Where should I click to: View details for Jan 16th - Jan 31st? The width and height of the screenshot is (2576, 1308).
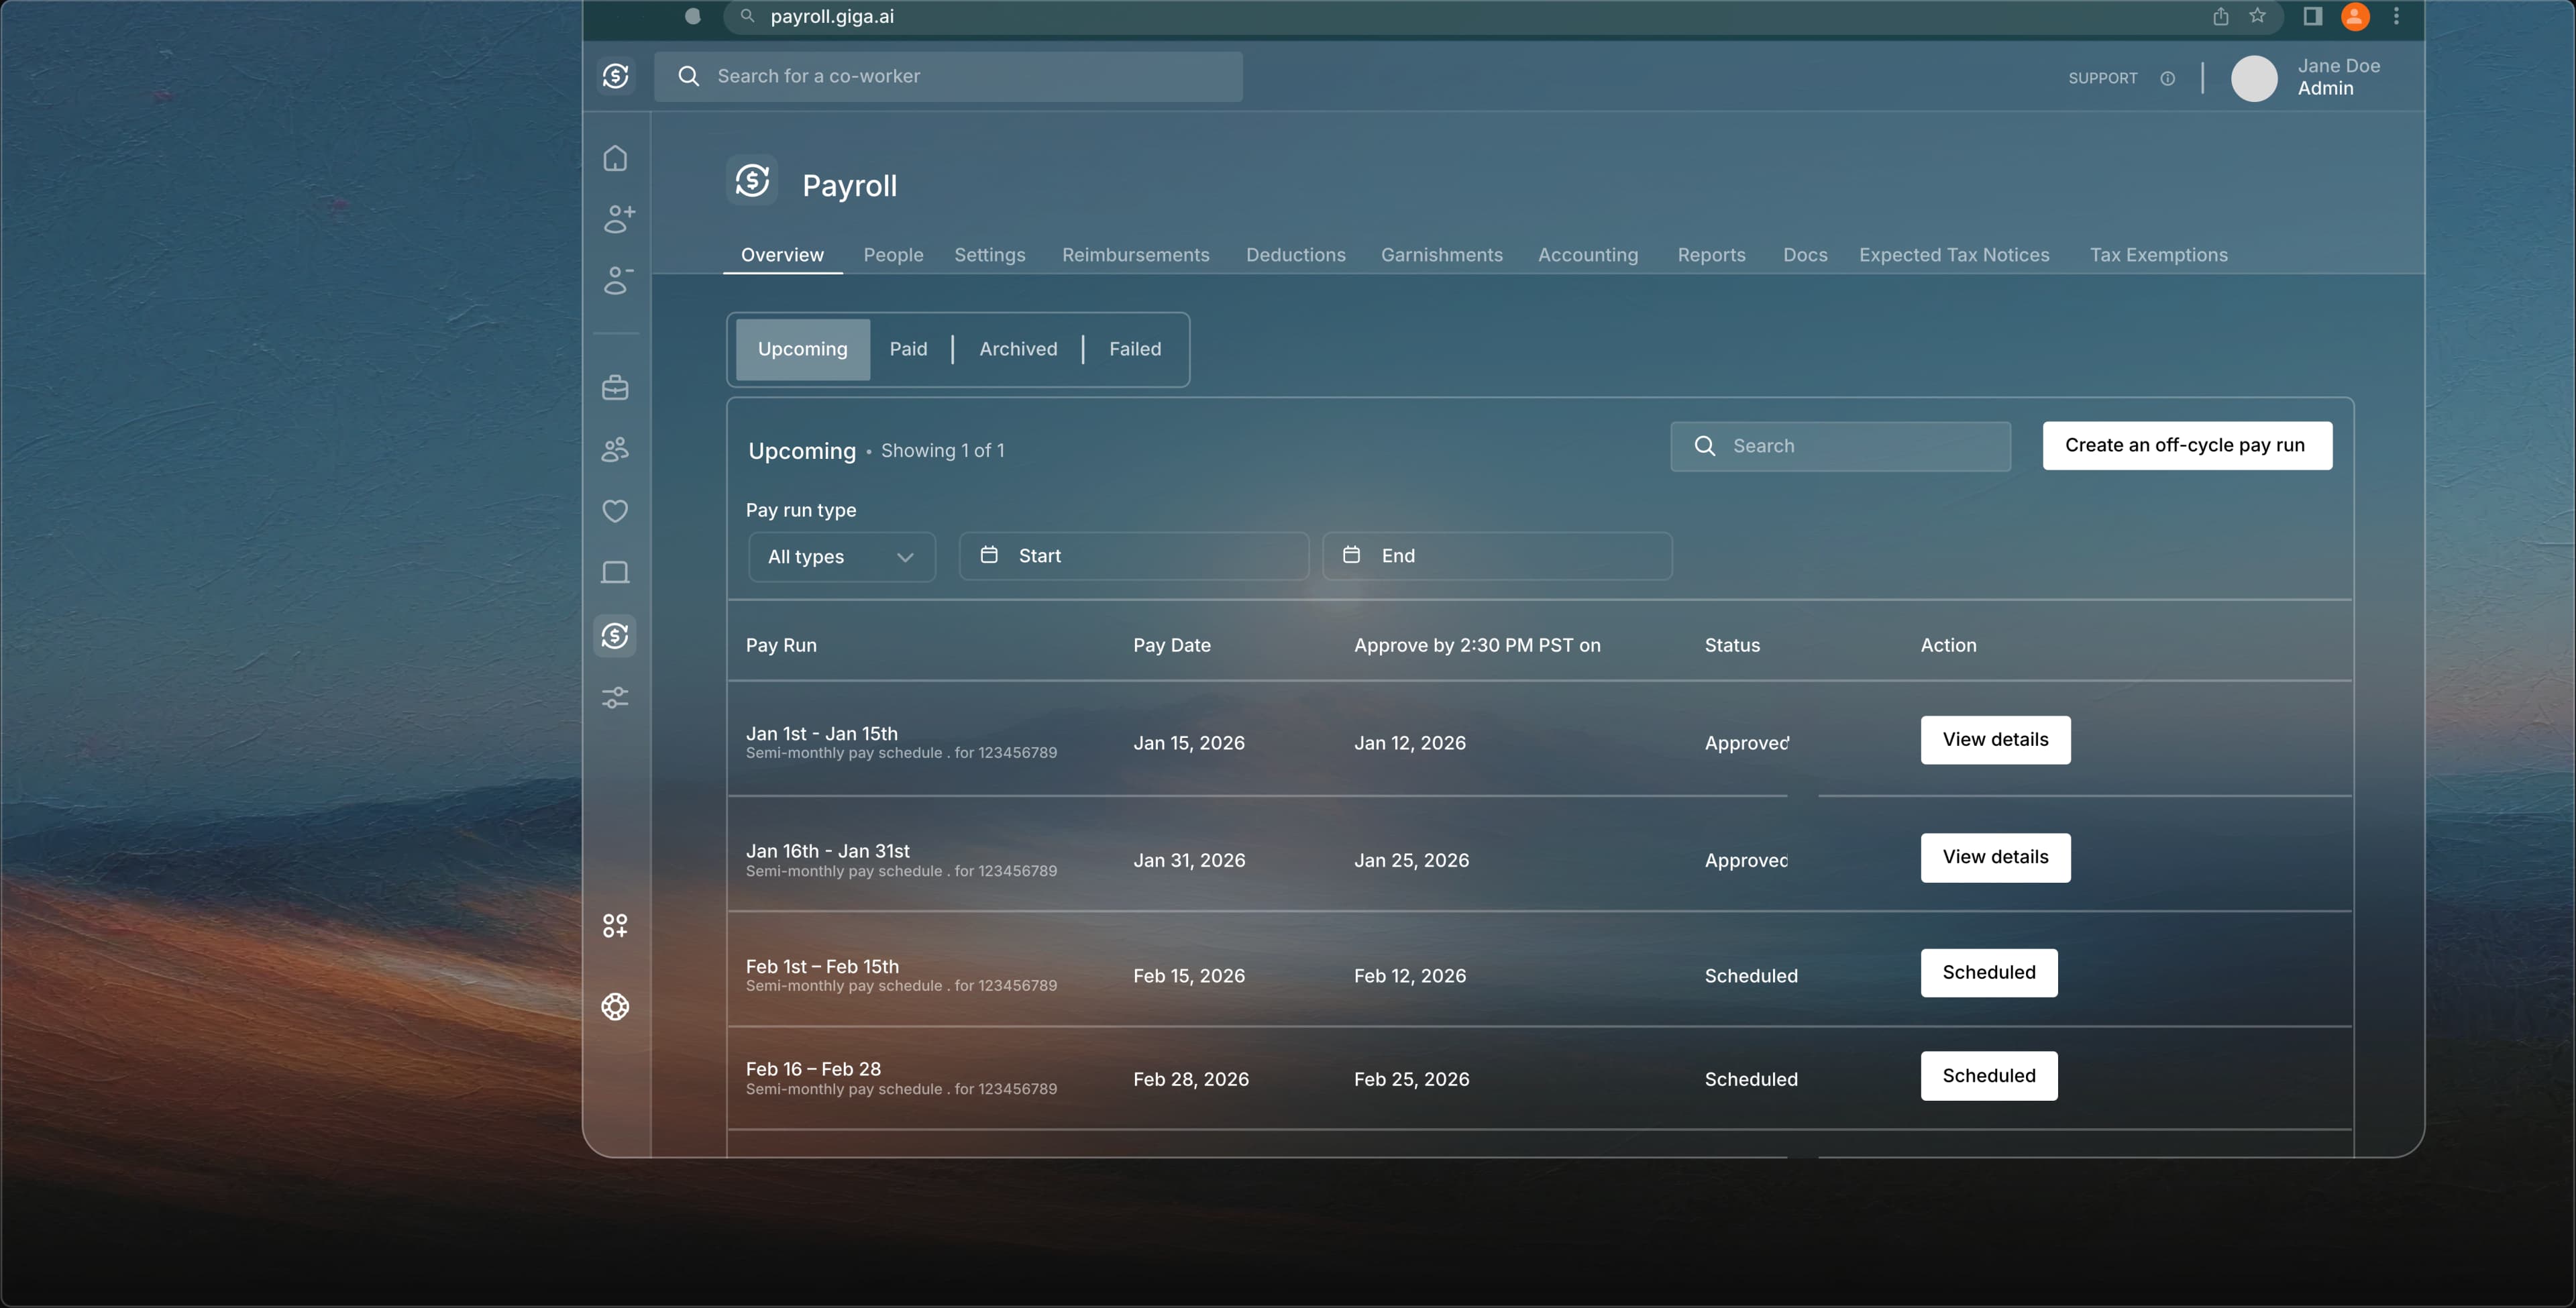[x=1995, y=857]
